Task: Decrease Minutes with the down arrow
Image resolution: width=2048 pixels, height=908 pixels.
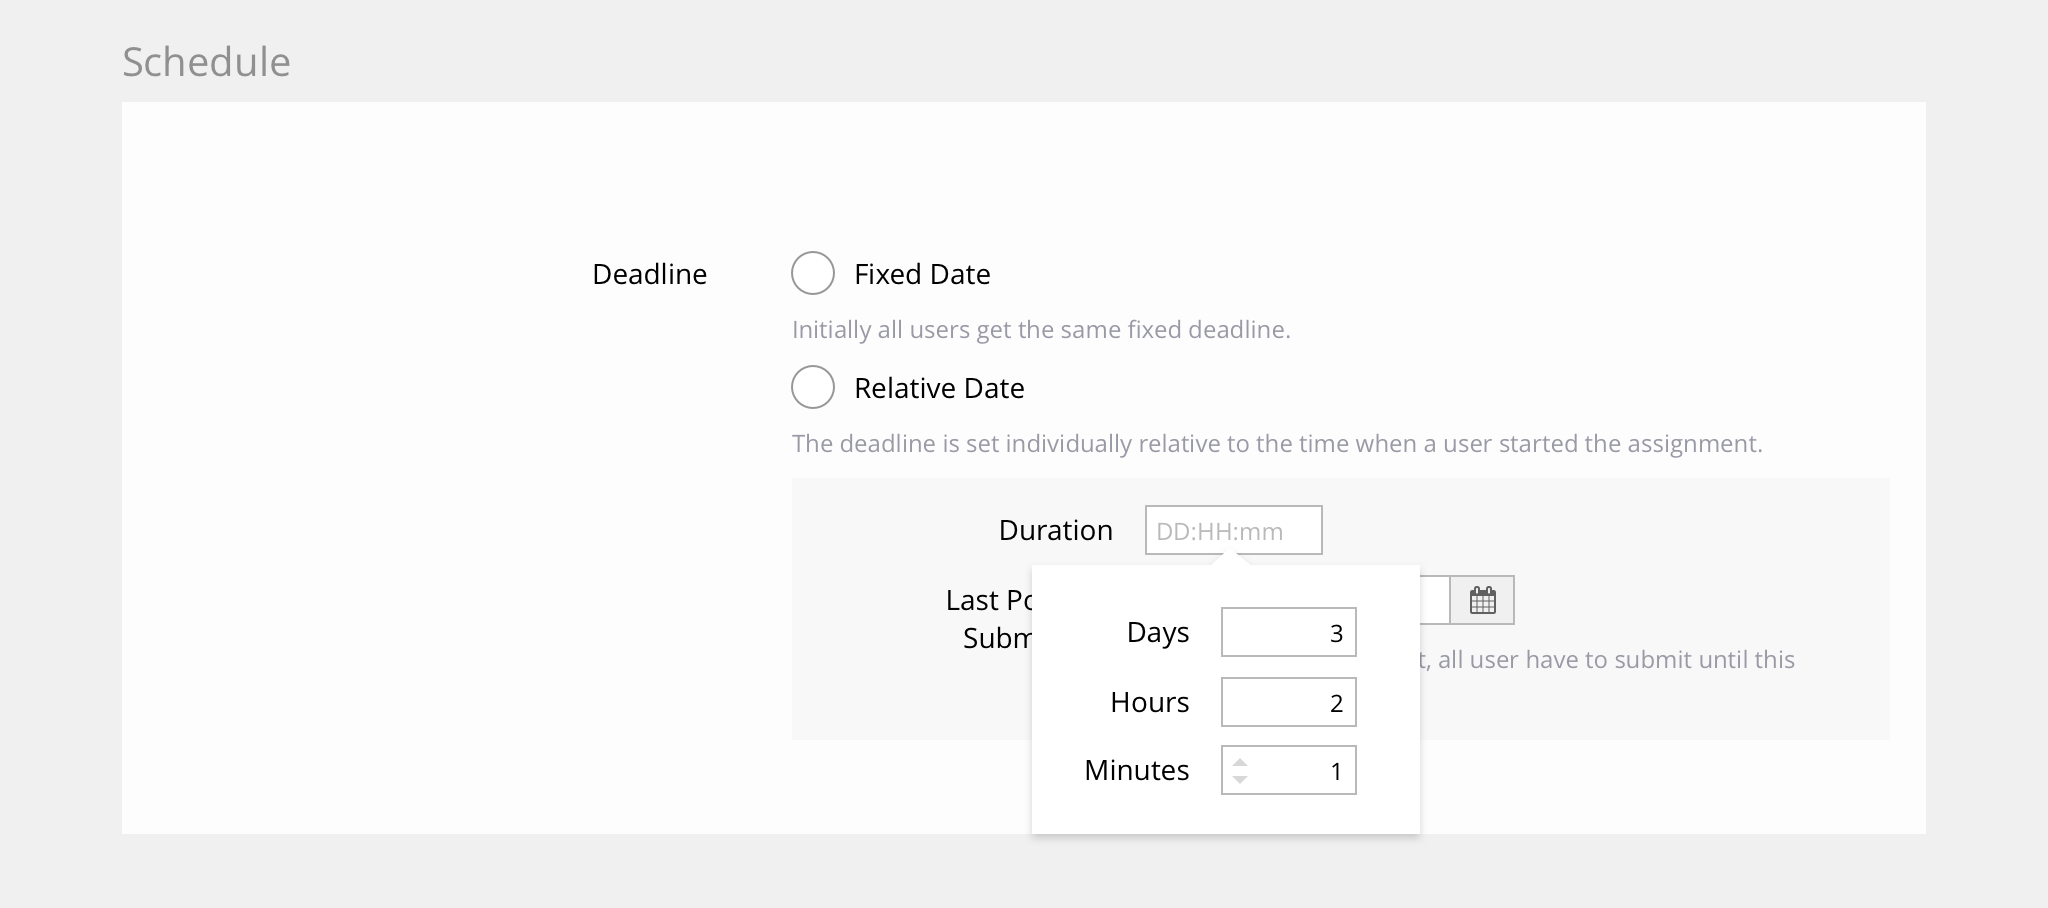Action: (1240, 779)
